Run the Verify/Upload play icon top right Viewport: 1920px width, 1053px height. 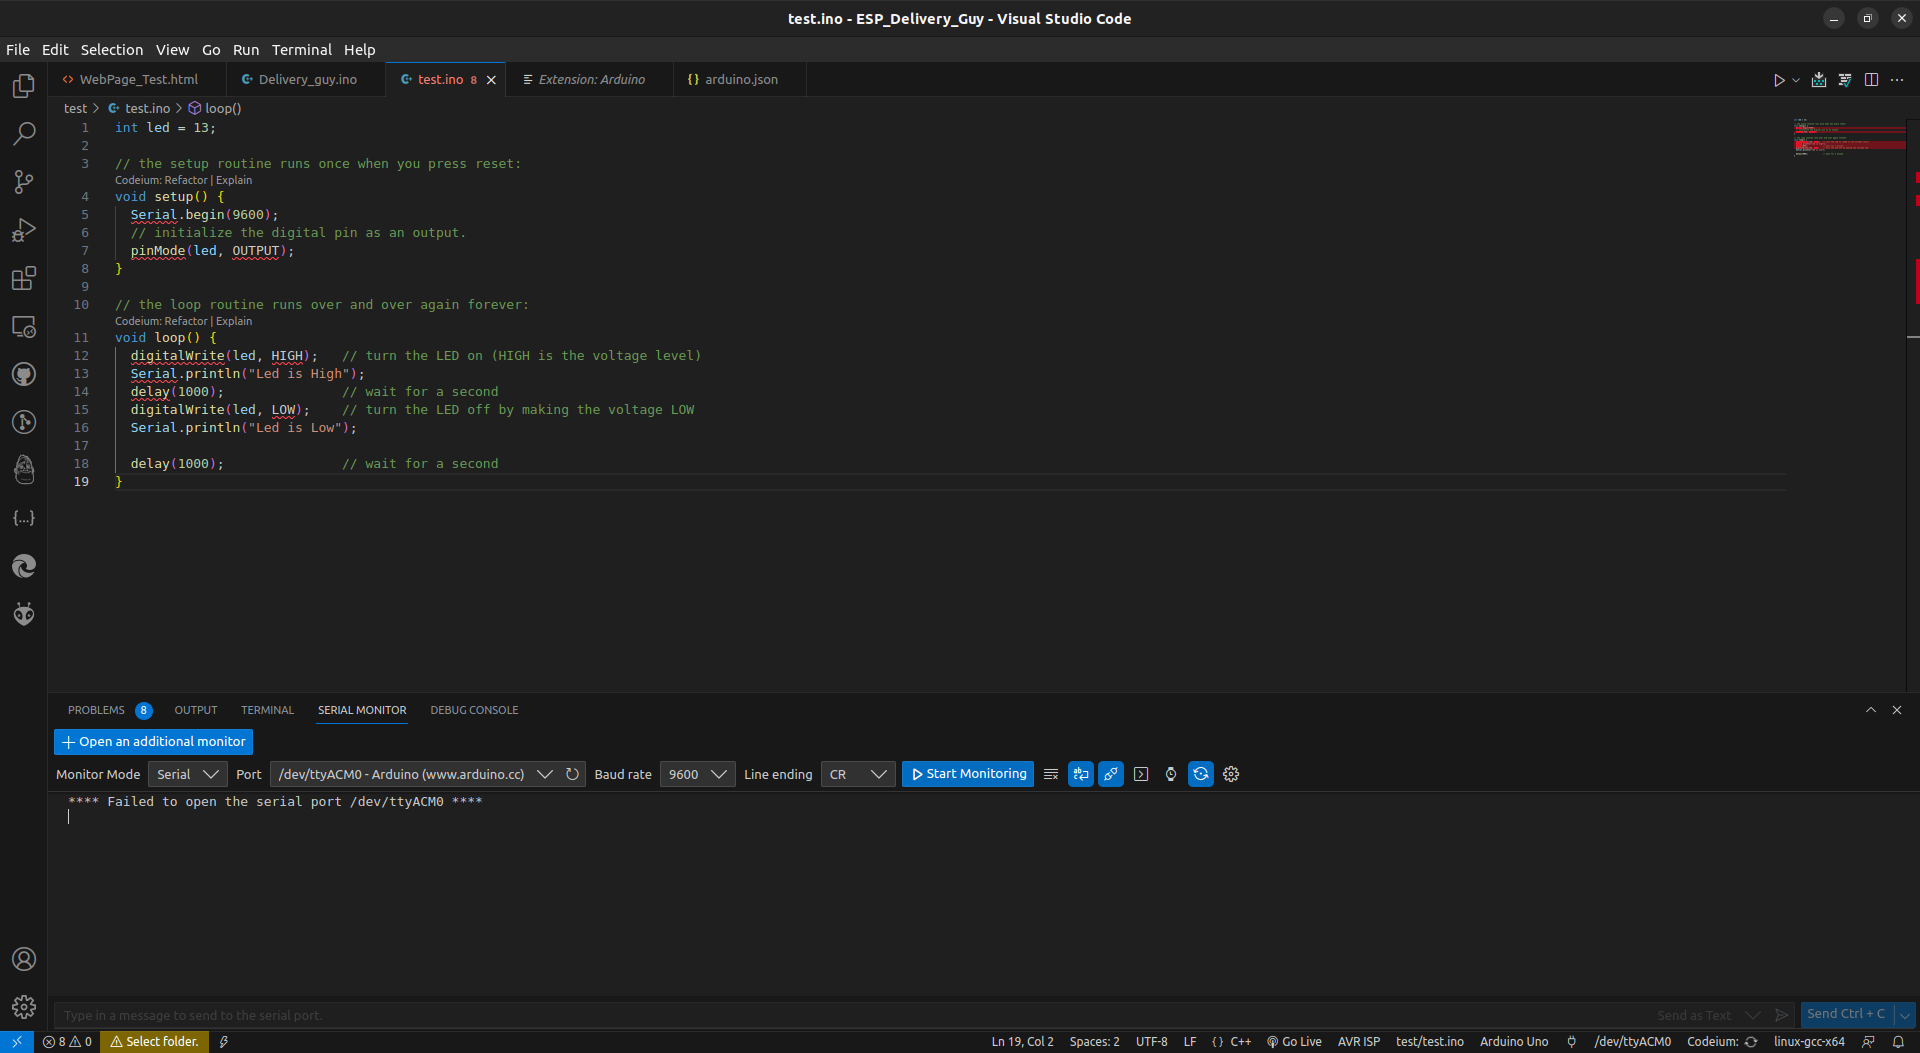click(x=1779, y=80)
